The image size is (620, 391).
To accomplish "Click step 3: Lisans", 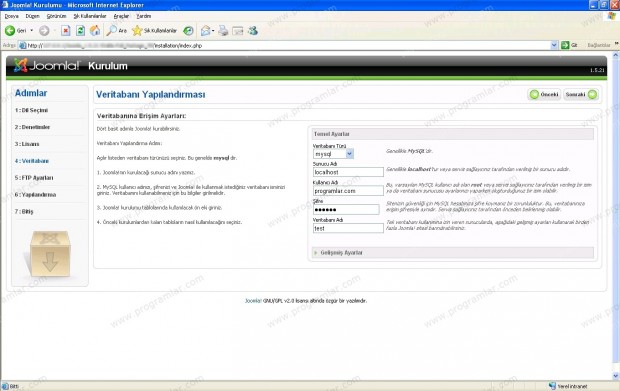I will point(27,144).
